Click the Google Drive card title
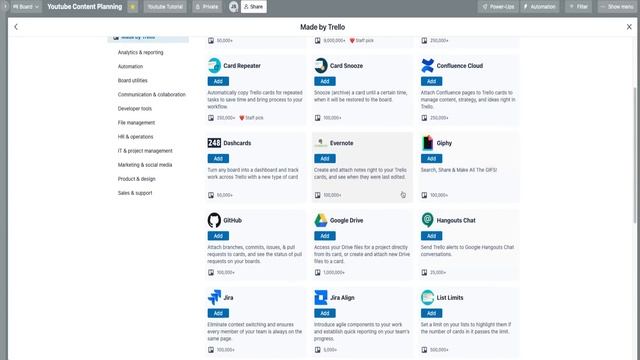640x360 pixels. point(347,220)
